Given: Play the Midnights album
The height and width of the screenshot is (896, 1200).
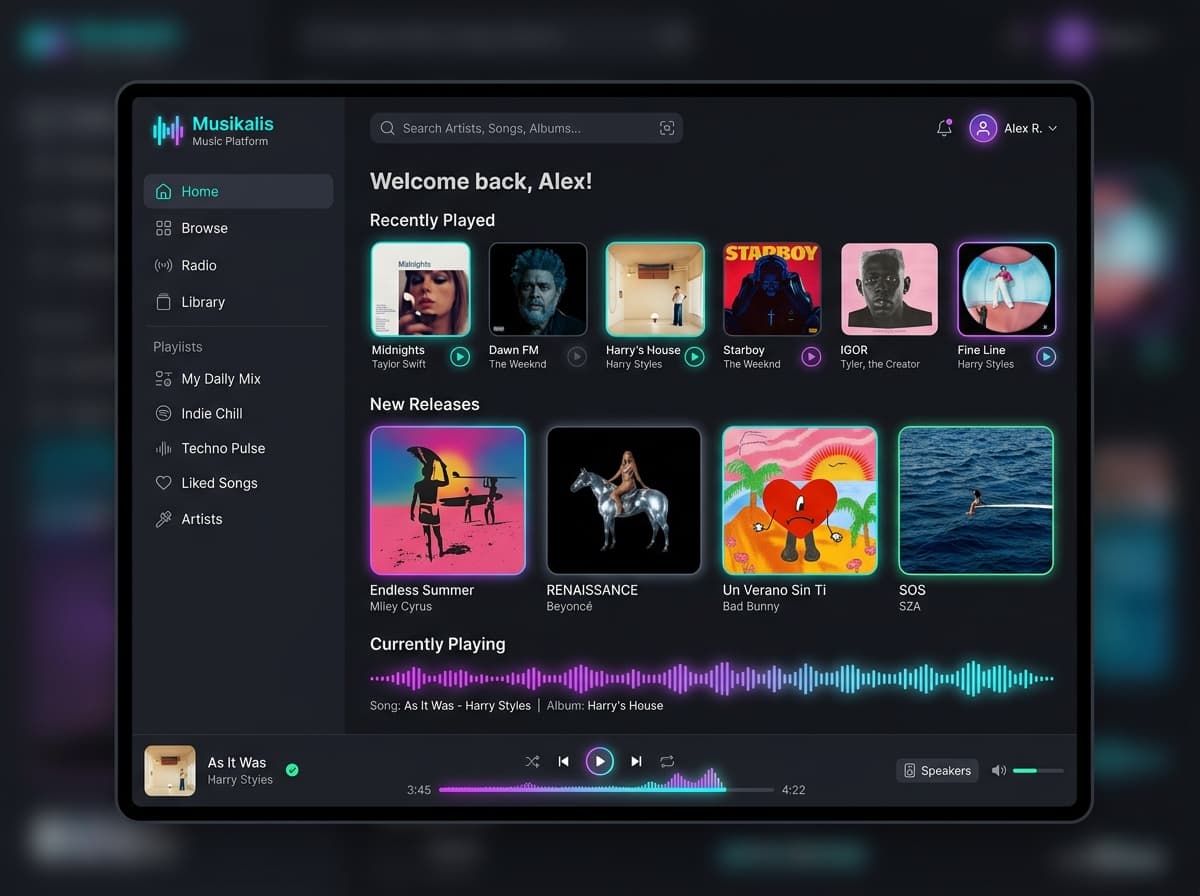Looking at the screenshot, I should point(460,356).
